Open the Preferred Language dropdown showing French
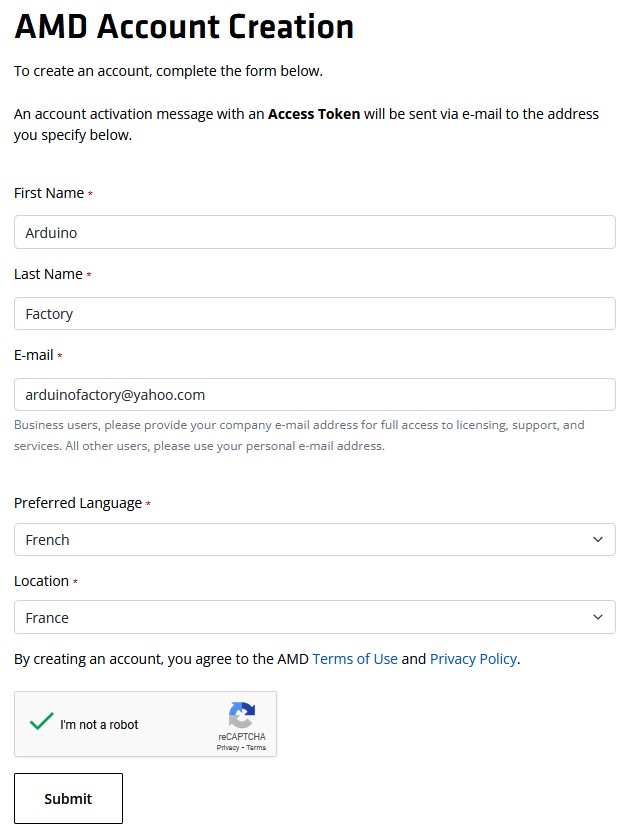 point(300,540)
